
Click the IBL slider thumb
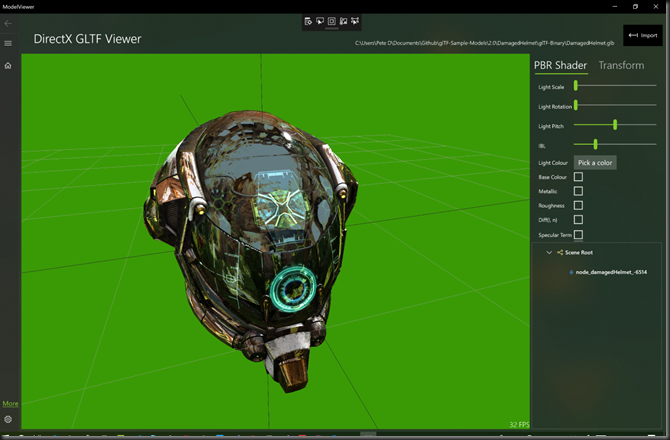click(x=595, y=144)
